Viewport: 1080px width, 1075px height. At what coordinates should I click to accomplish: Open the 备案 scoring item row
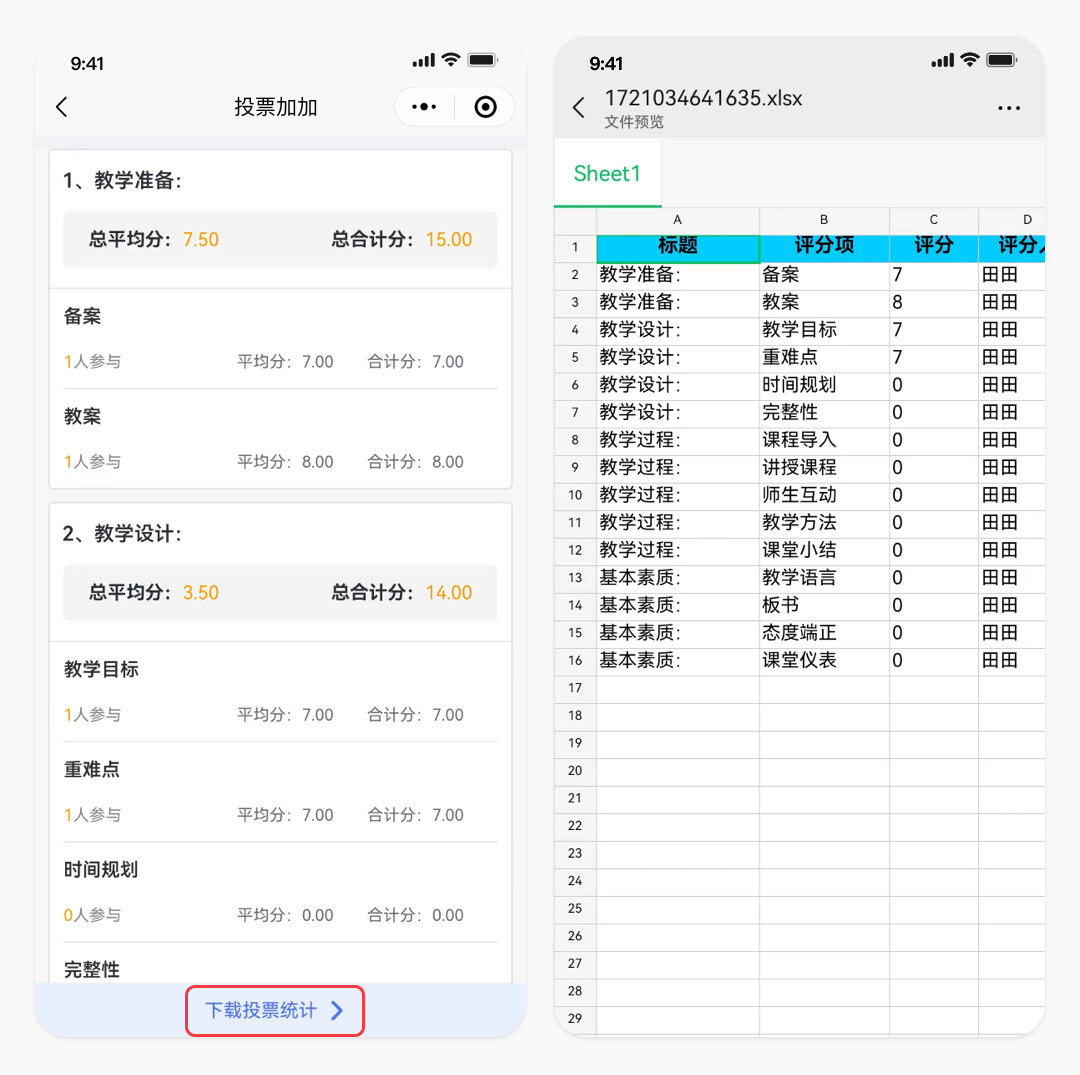tap(280, 338)
